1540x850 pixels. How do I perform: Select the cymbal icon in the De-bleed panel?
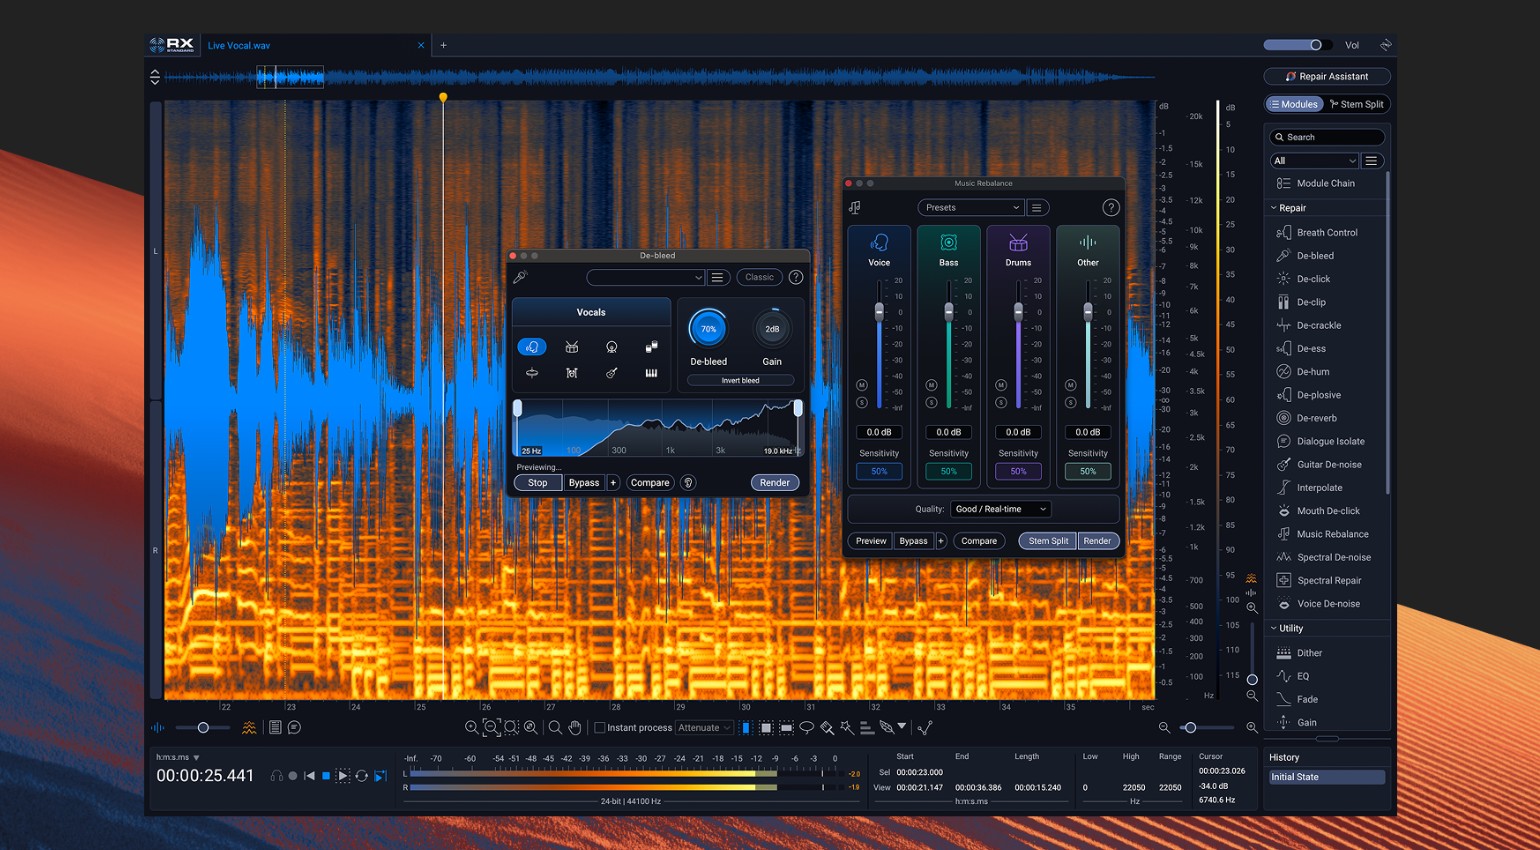point(532,372)
